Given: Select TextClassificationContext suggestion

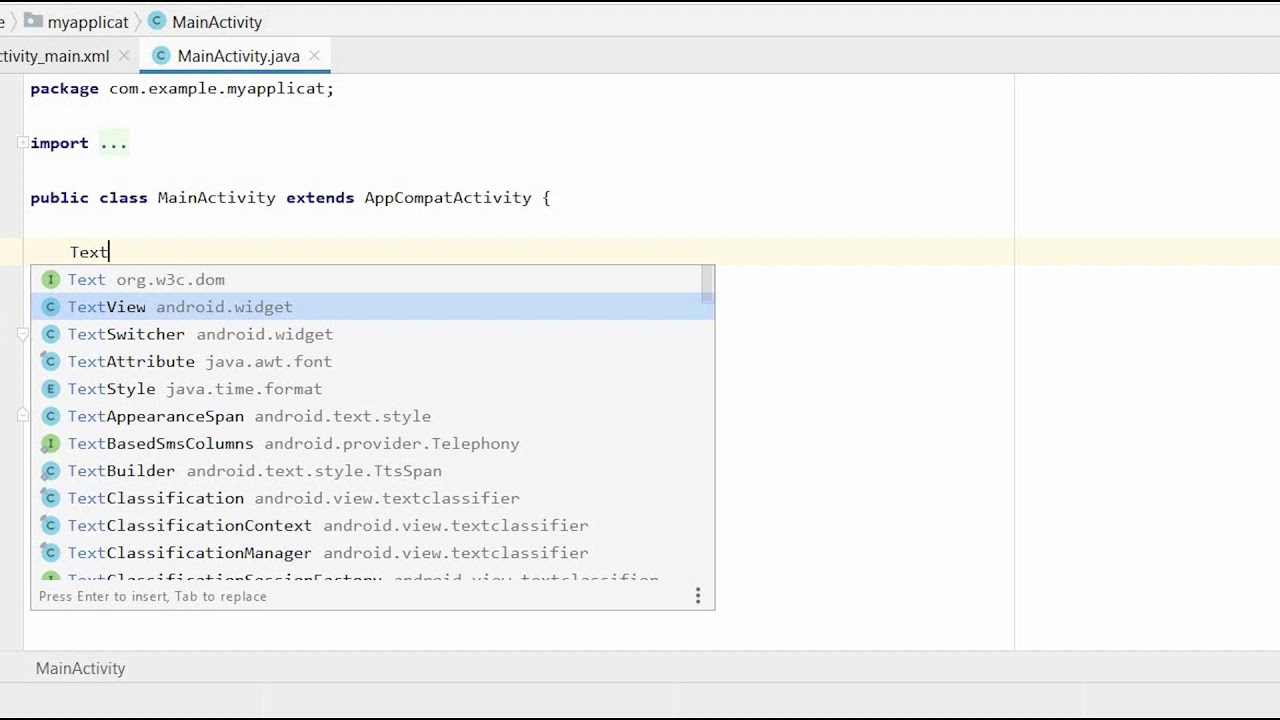Looking at the screenshot, I should click(x=372, y=525).
